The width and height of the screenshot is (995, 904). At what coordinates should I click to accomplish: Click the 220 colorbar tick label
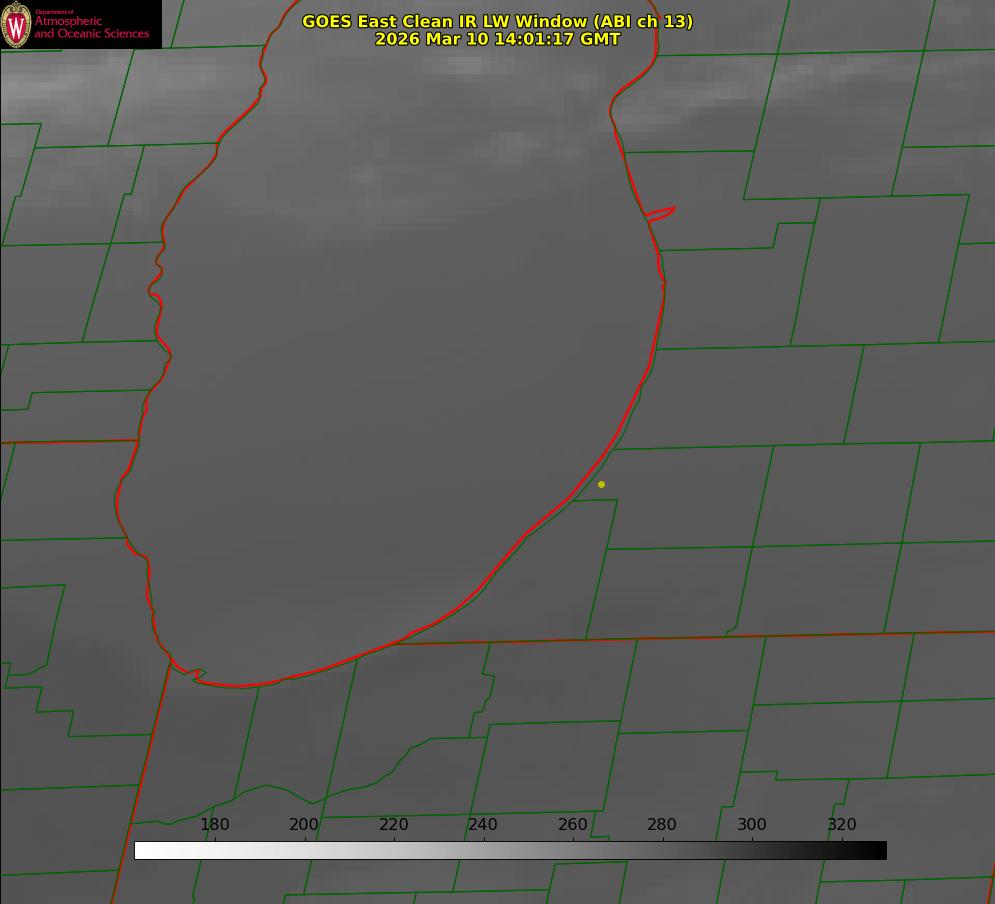coord(394,825)
